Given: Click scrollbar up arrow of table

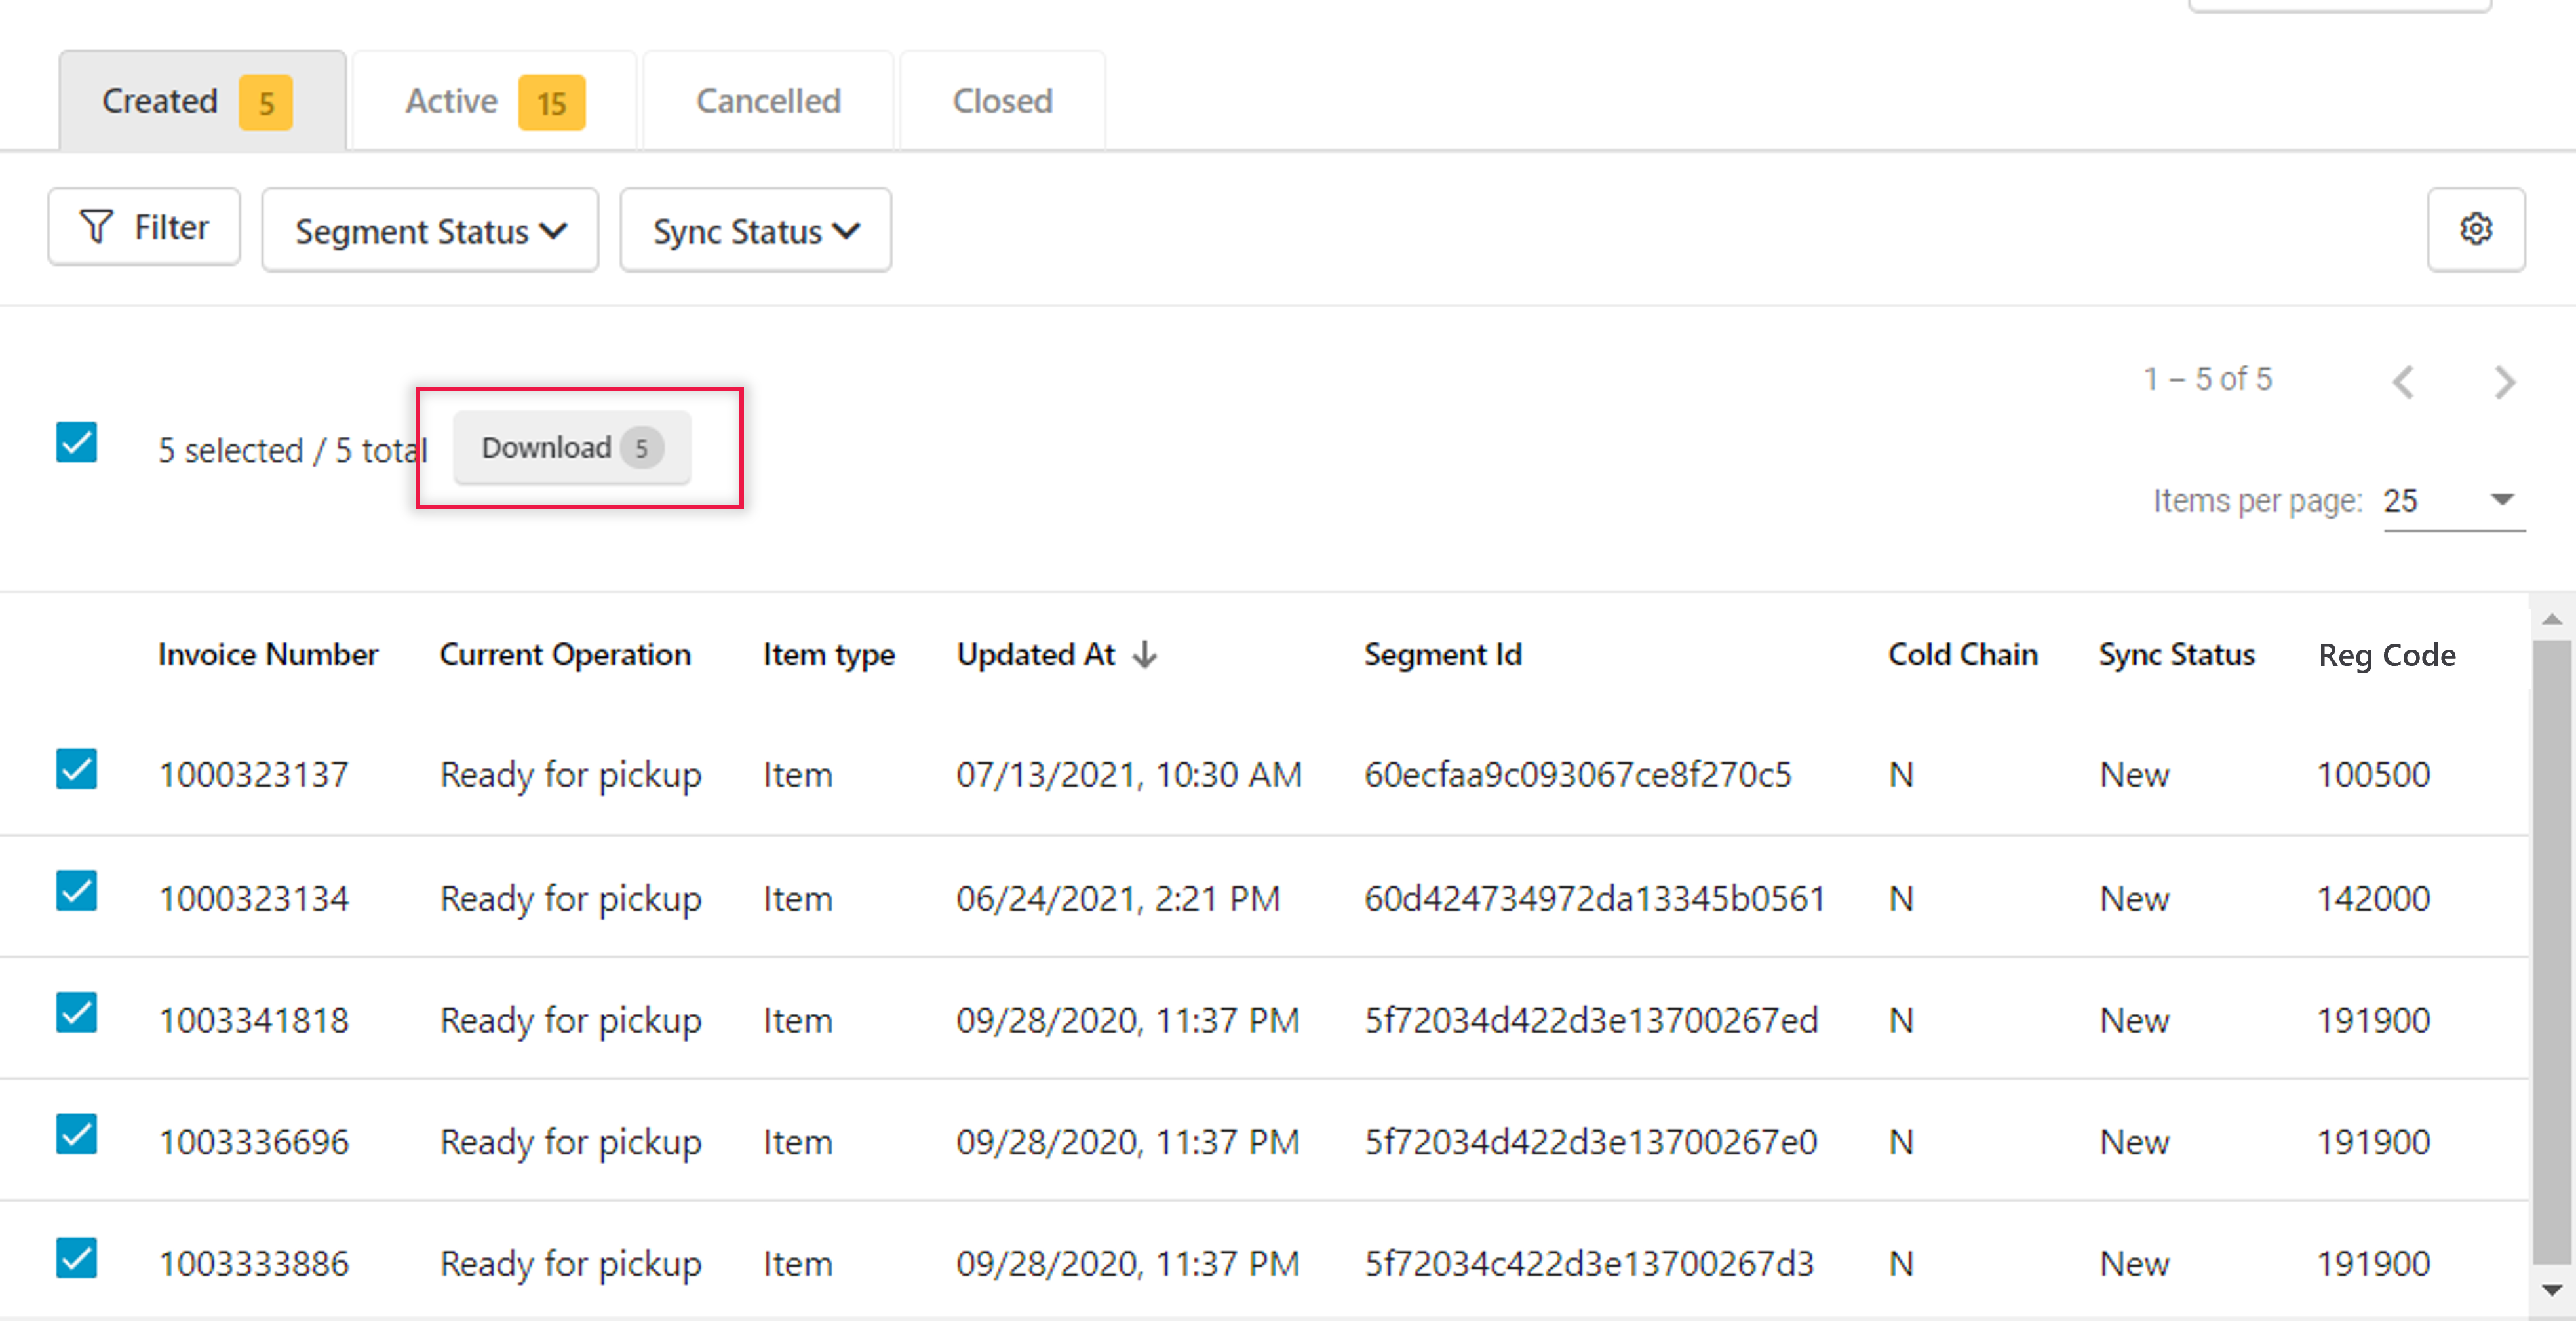Looking at the screenshot, I should coord(2552,619).
